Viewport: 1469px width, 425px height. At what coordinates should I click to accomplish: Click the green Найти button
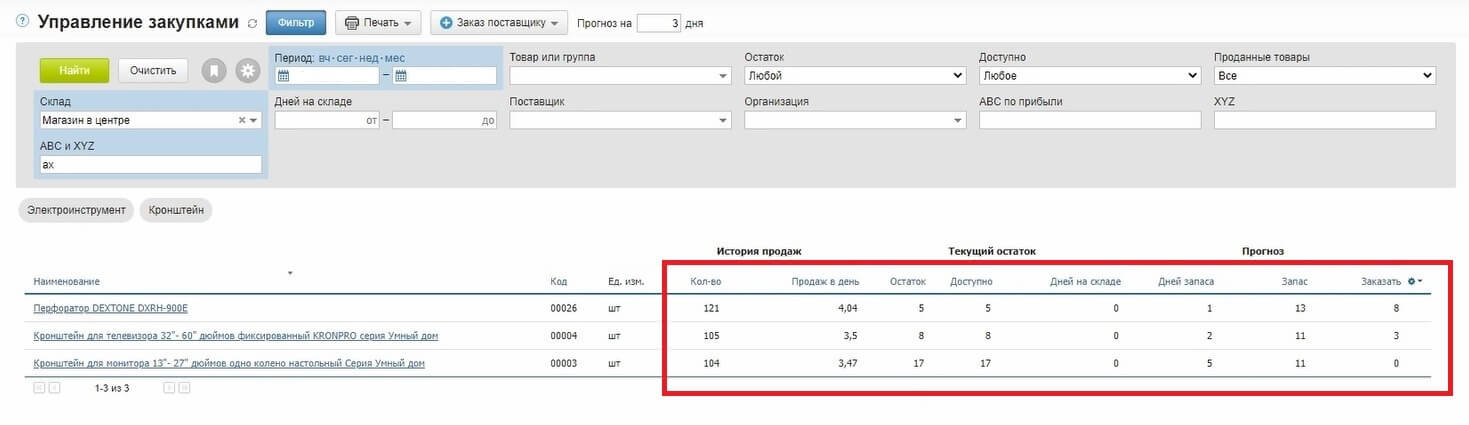(x=74, y=70)
